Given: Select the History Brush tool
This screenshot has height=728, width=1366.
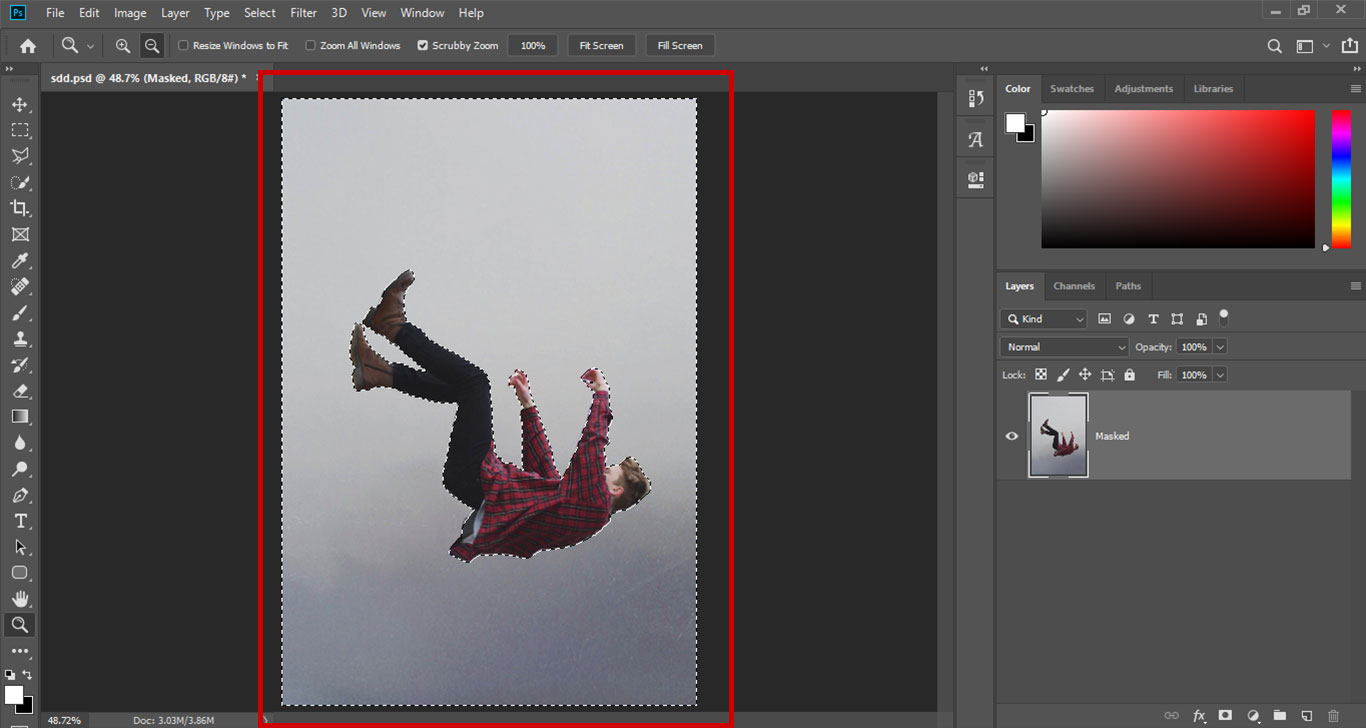Looking at the screenshot, I should (x=20, y=364).
